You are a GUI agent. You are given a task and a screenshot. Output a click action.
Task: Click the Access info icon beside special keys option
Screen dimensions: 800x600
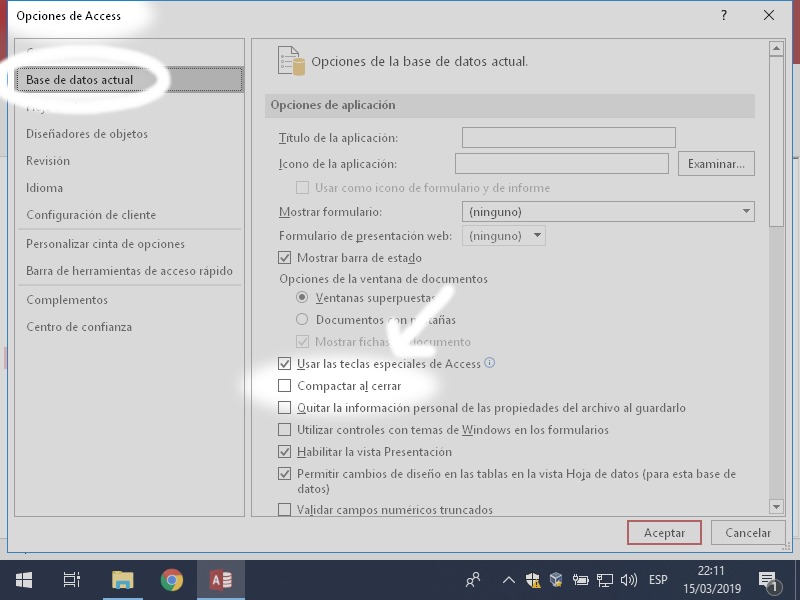pyautogui.click(x=490, y=363)
